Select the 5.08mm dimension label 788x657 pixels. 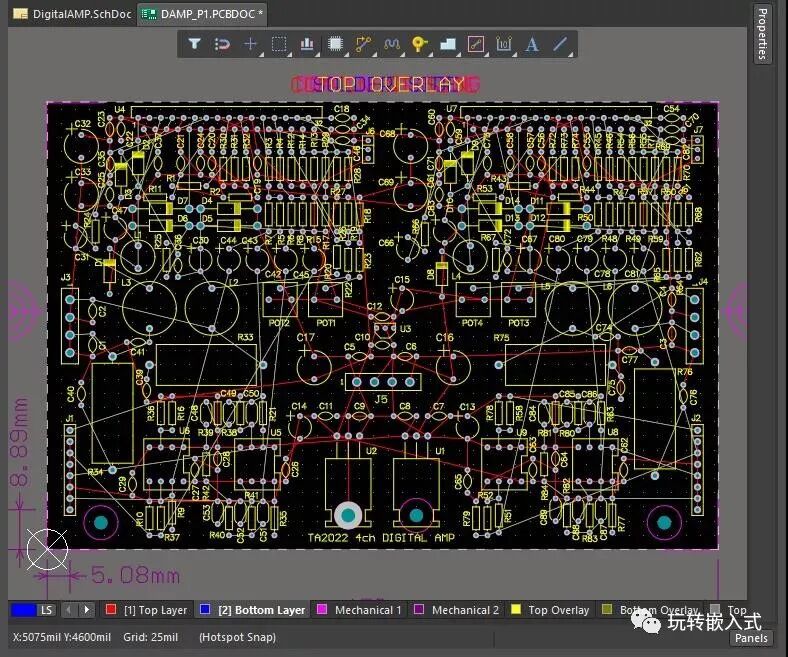135,575
